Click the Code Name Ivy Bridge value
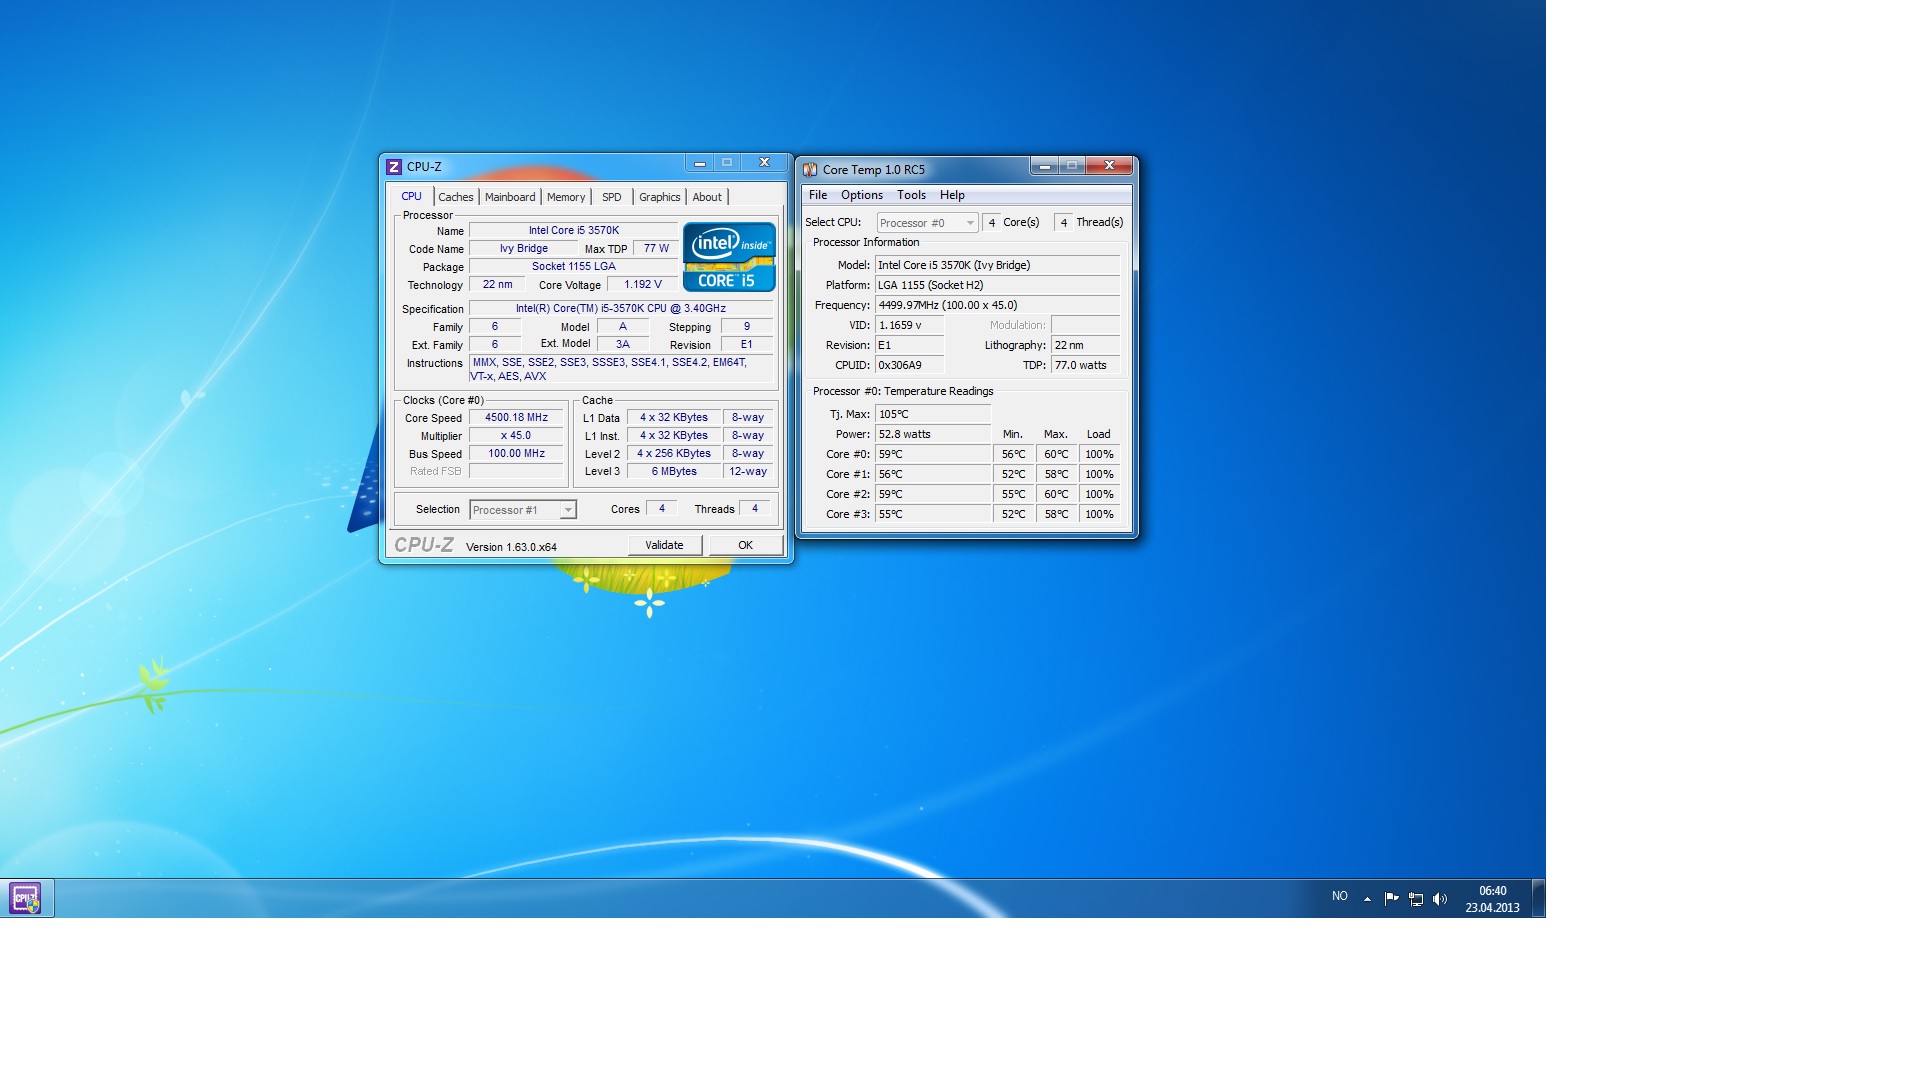This screenshot has width=1920, height=1080. tap(524, 249)
